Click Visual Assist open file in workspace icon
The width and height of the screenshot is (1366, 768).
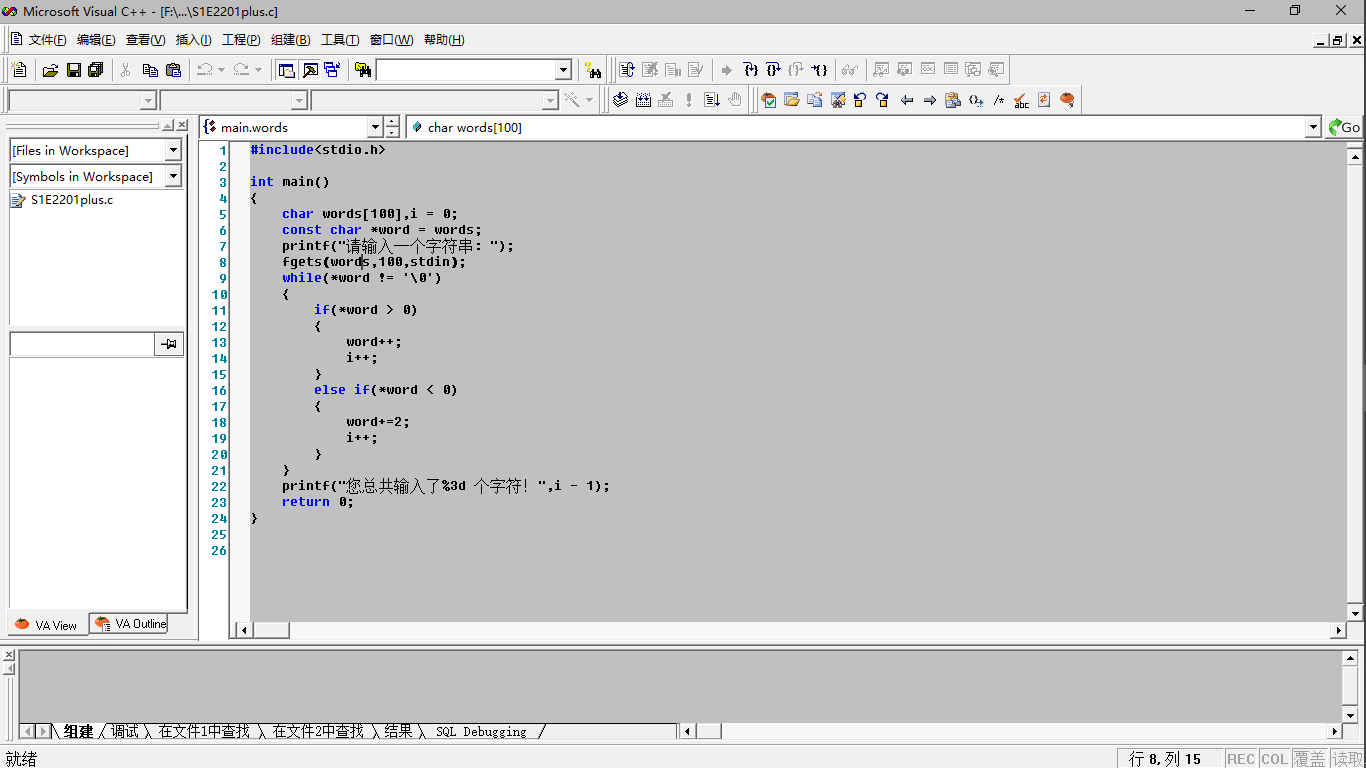(792, 100)
